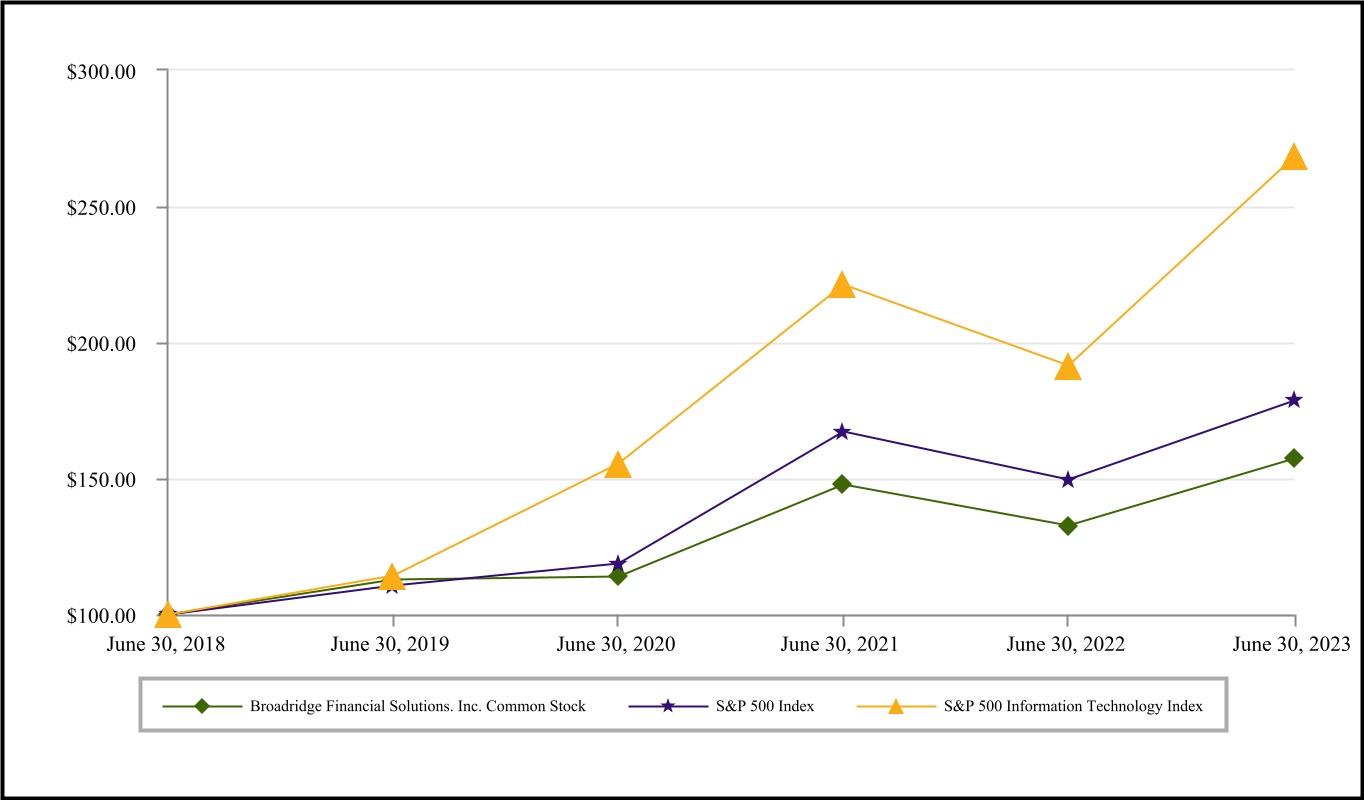Click the green diamond data point at June 30, 2022

coord(1068,526)
